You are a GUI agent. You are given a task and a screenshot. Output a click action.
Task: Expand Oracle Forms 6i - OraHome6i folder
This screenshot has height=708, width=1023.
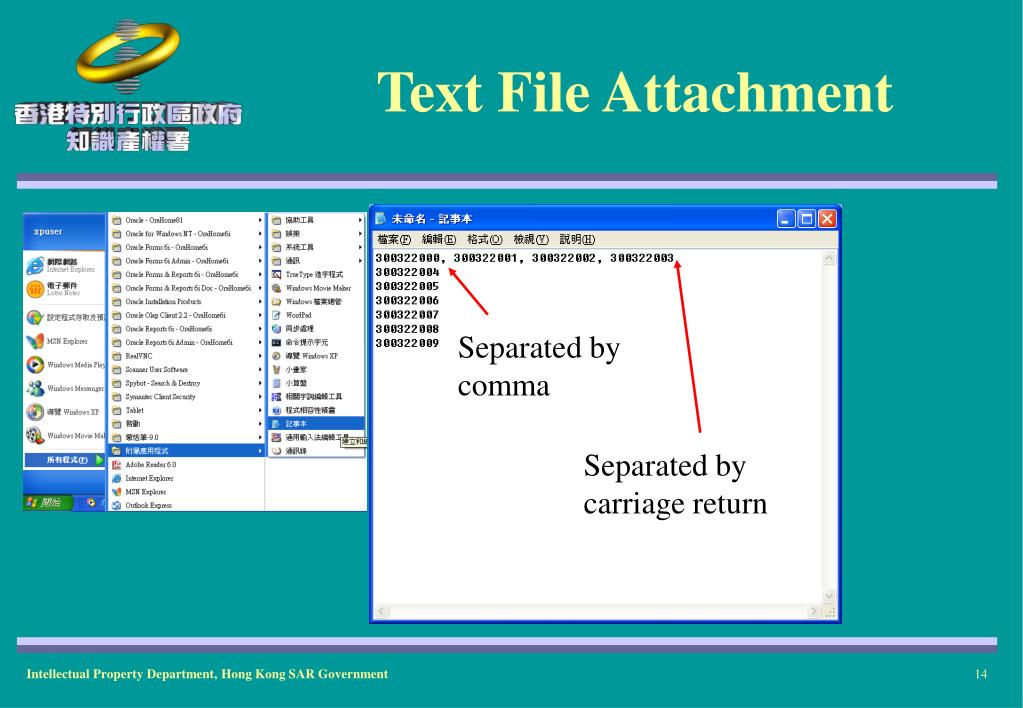point(187,247)
